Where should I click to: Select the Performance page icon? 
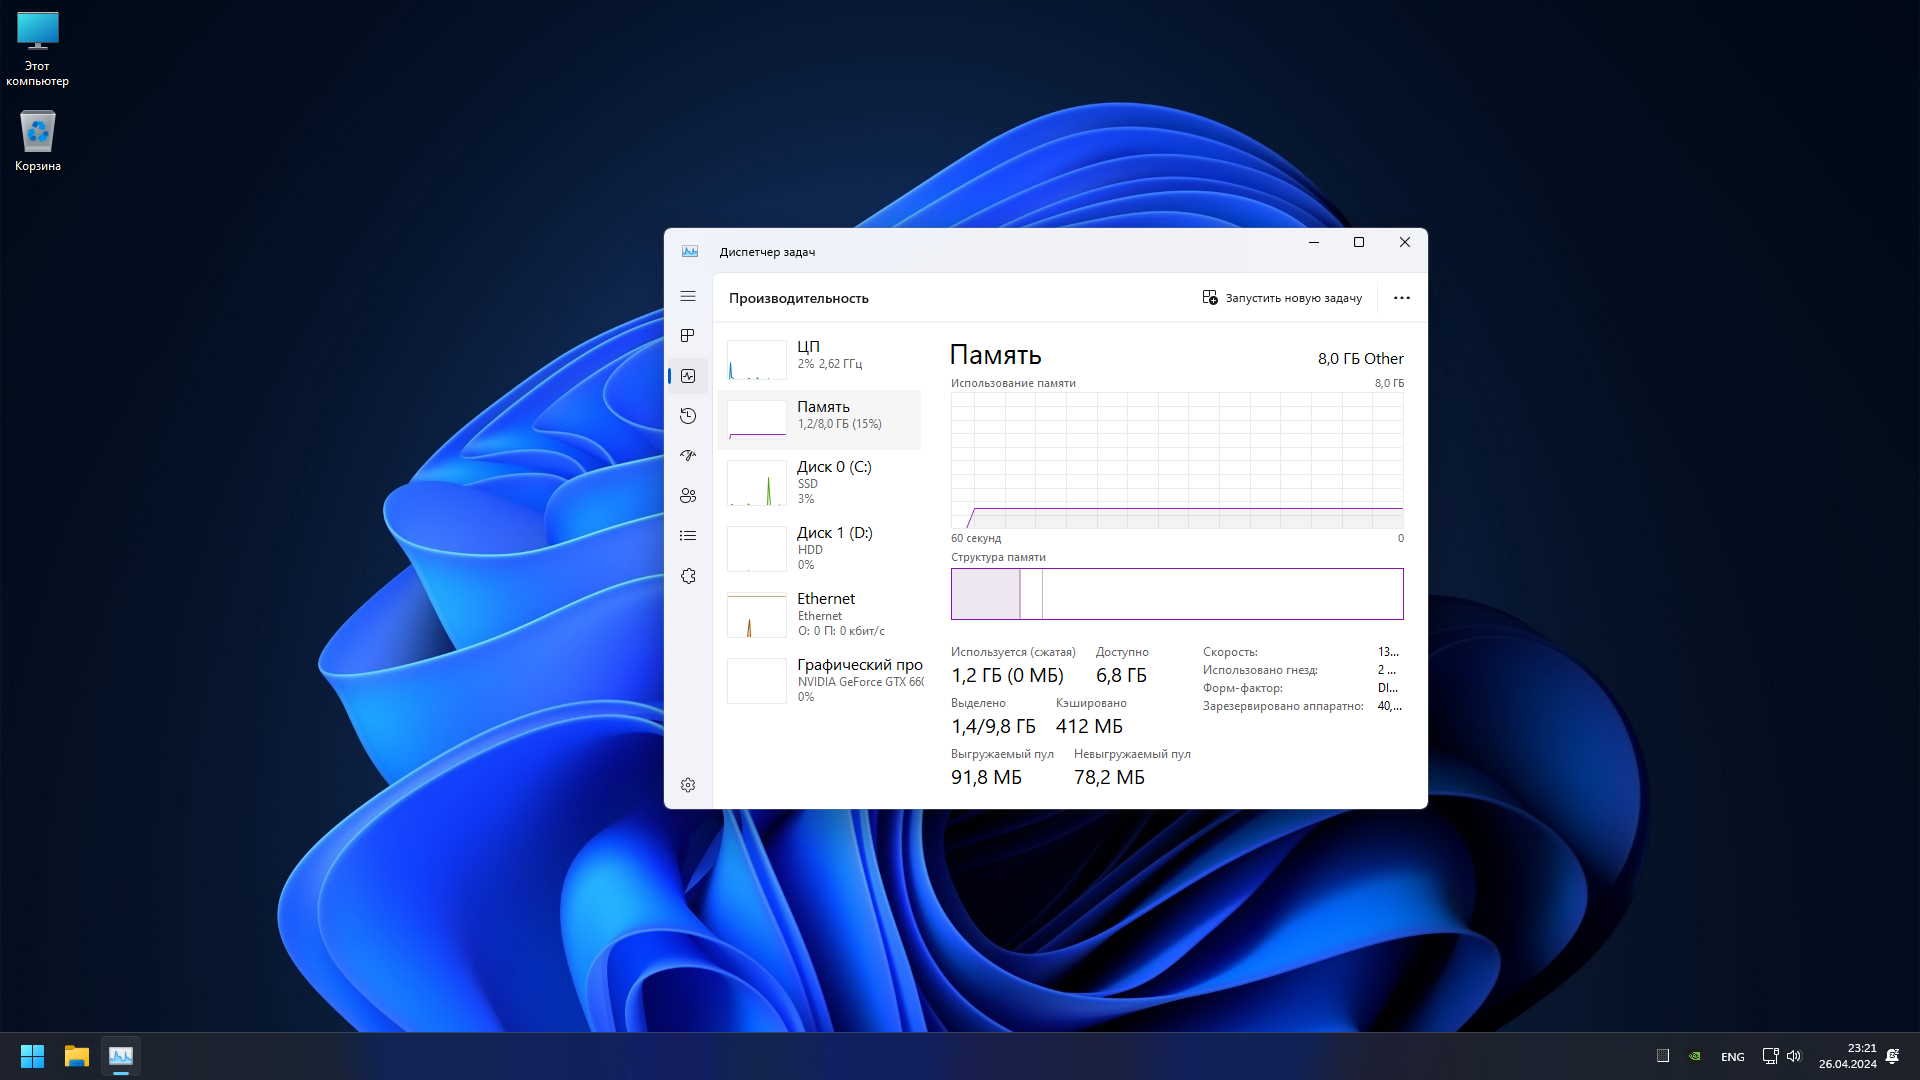coord(688,376)
